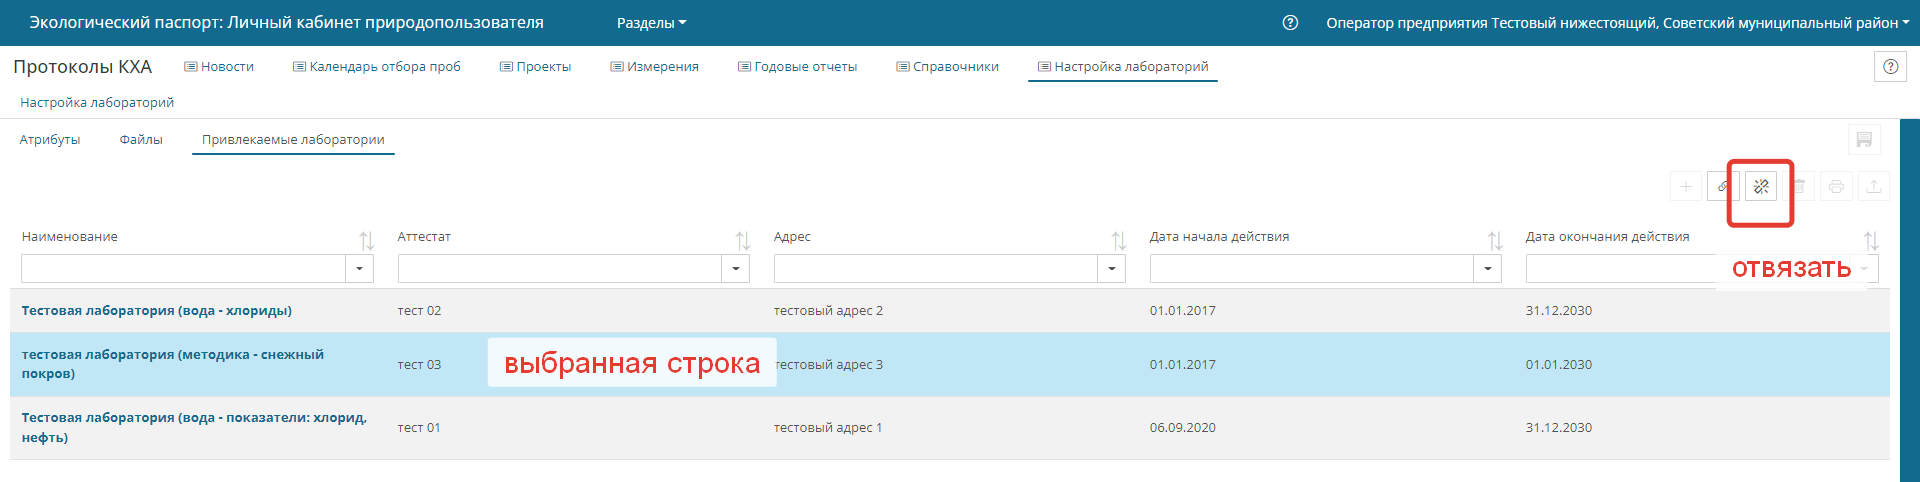Open the Календарь отбора проб menu
1920x482 pixels.
(x=377, y=67)
